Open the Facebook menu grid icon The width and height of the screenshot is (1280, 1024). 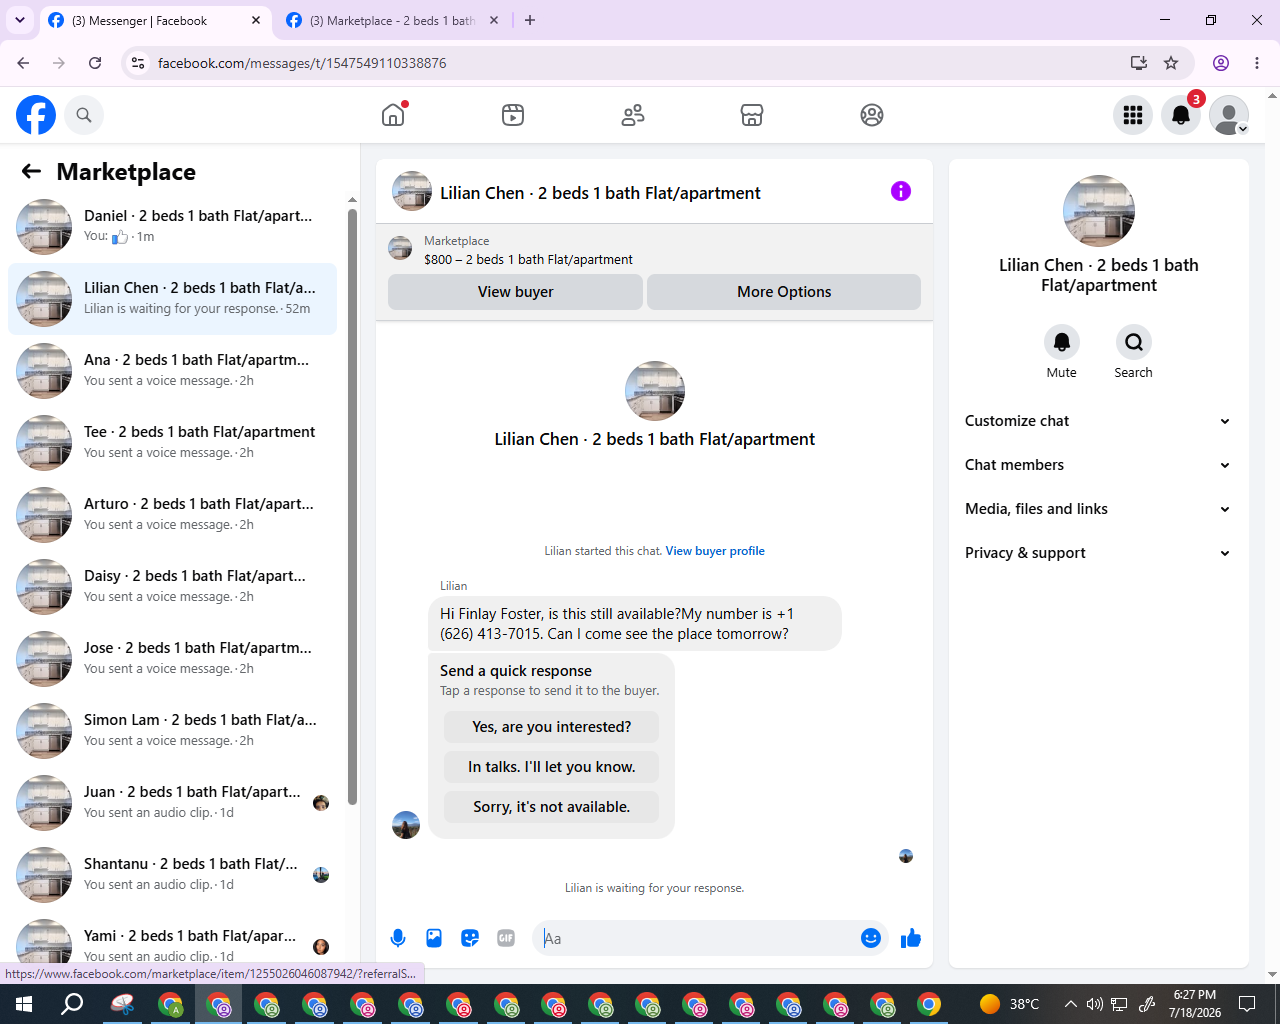point(1133,115)
